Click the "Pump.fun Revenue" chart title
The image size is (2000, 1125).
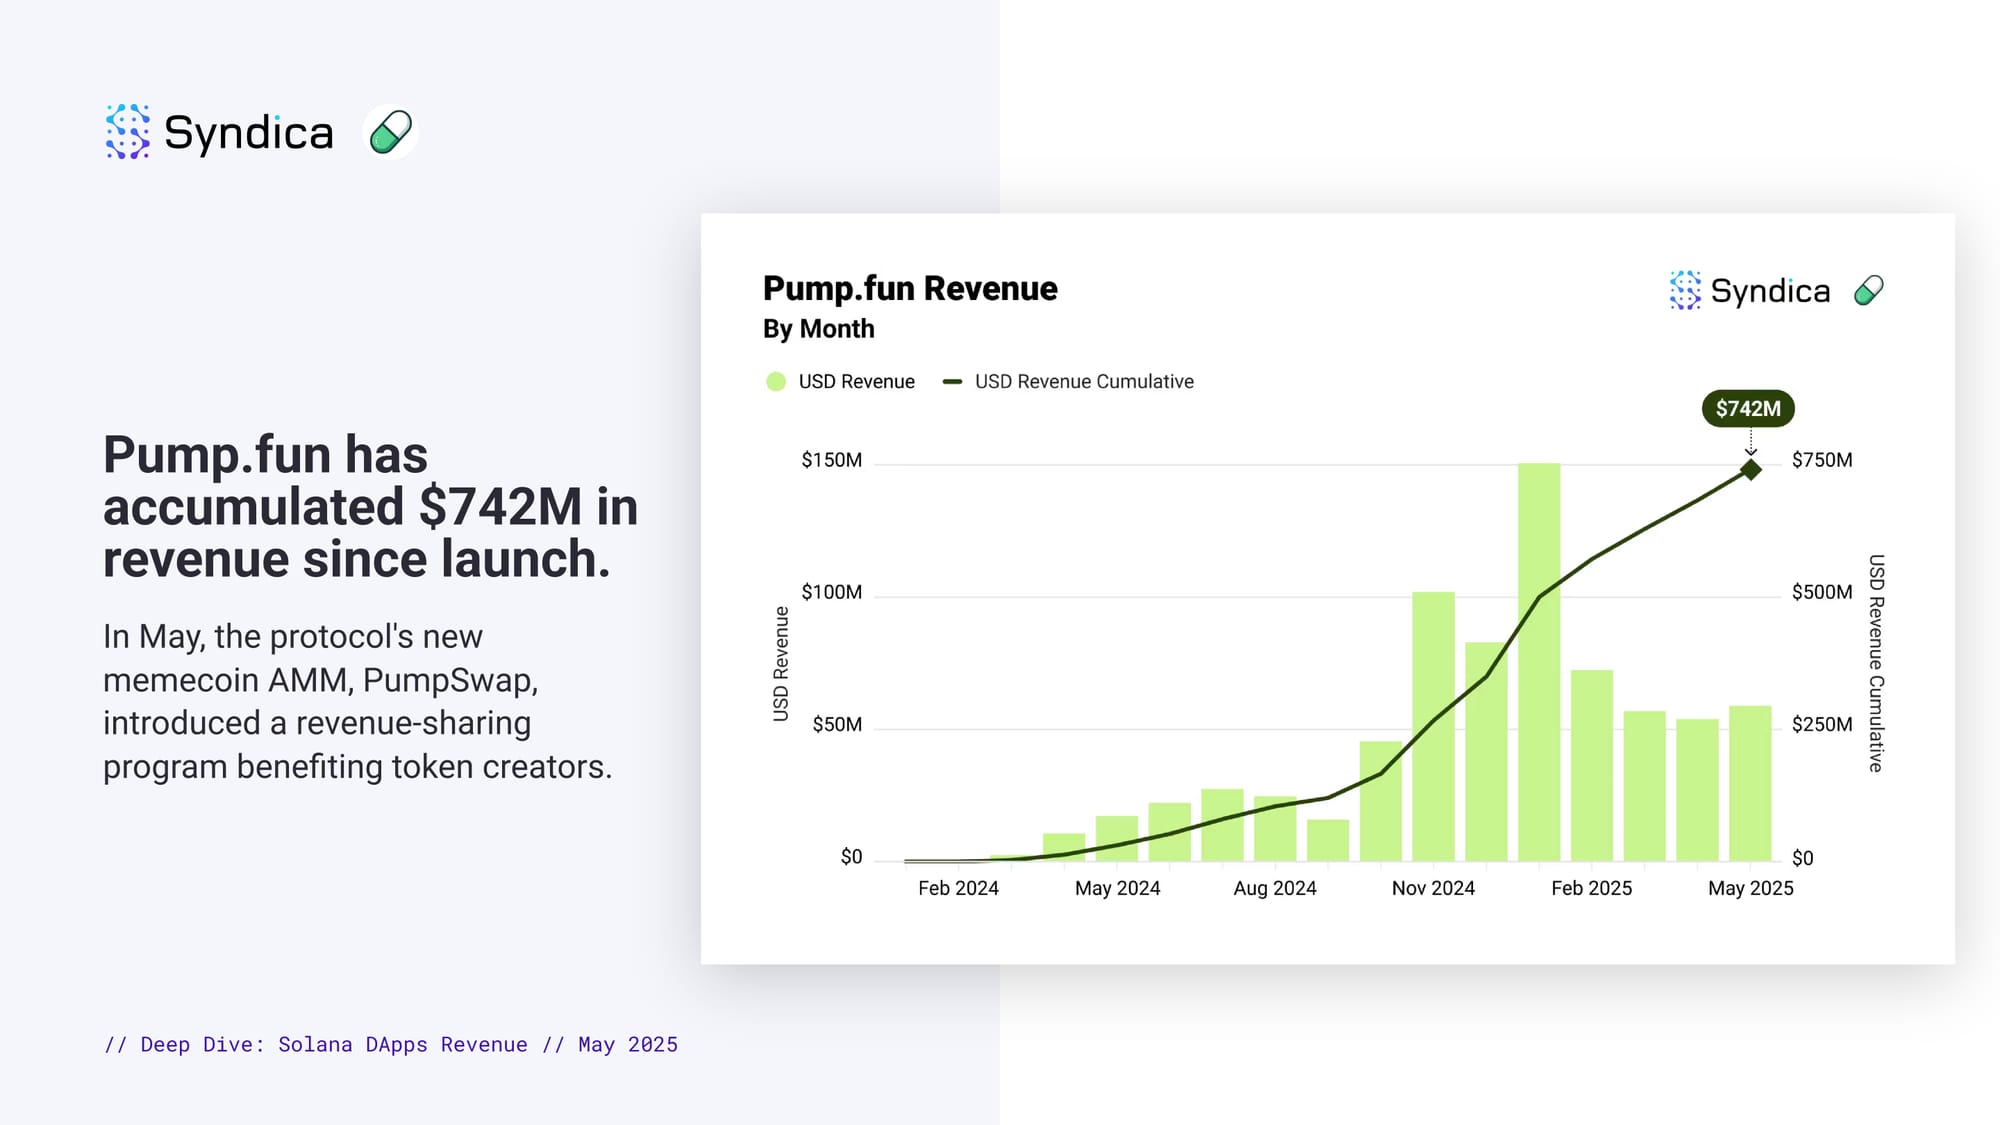click(x=910, y=288)
